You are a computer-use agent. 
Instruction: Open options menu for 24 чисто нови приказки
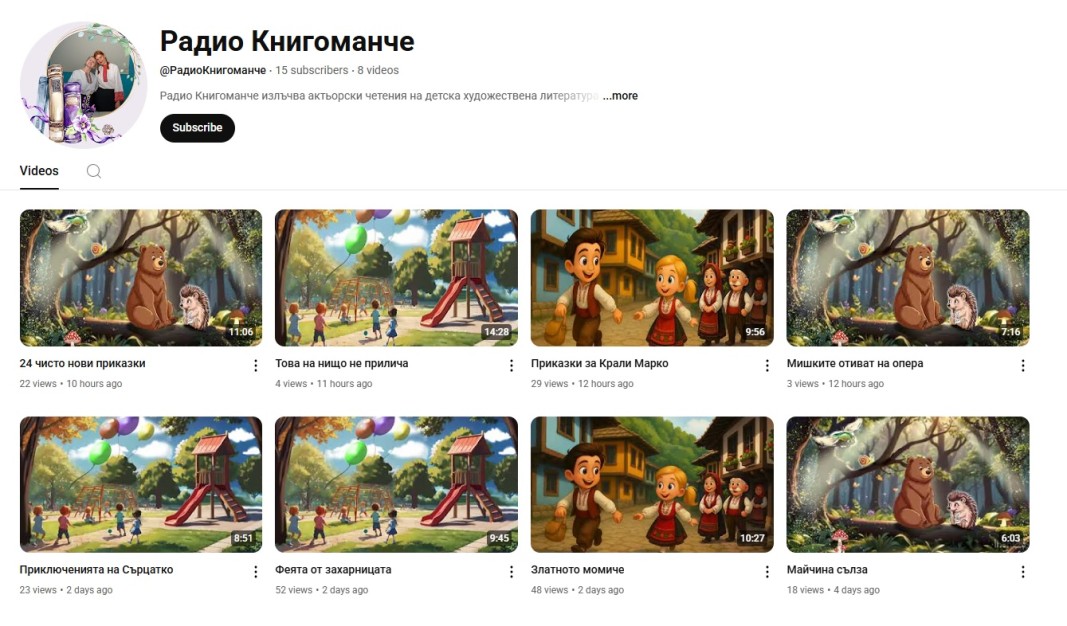coord(255,366)
